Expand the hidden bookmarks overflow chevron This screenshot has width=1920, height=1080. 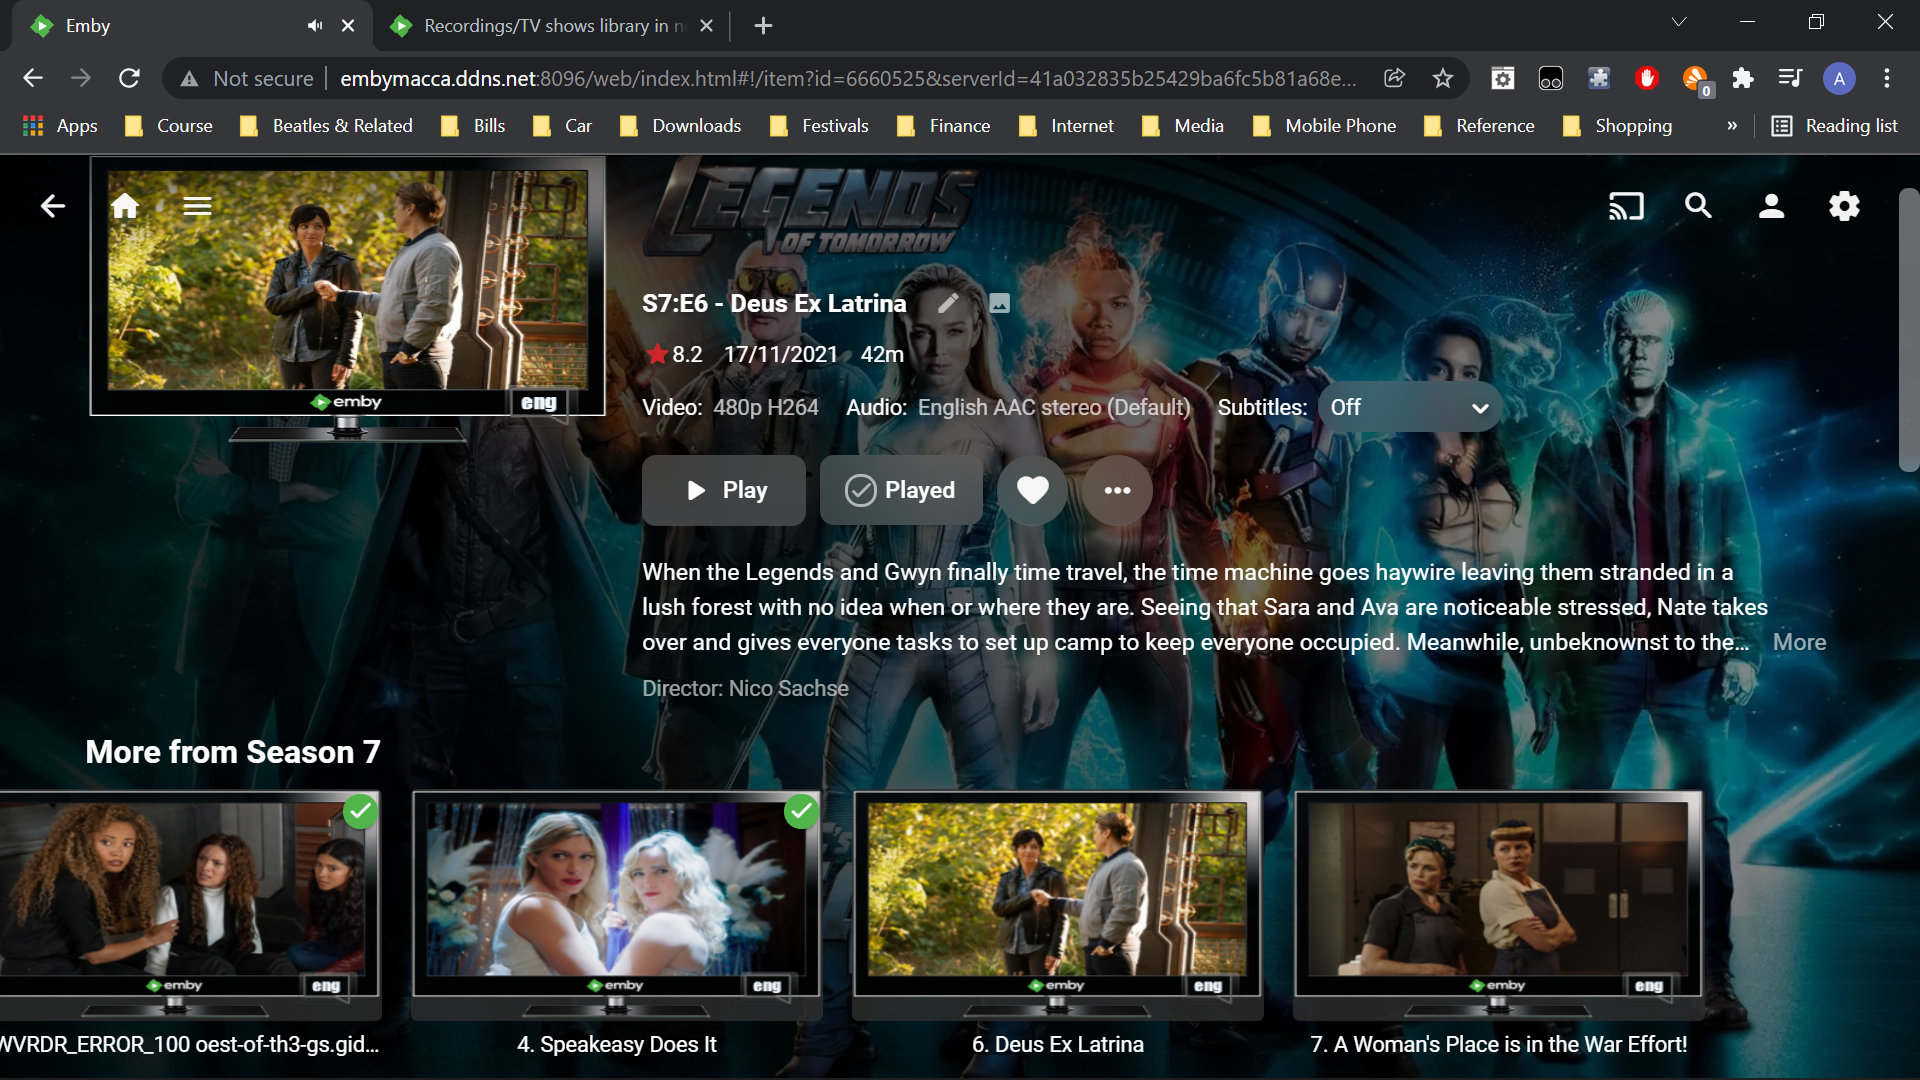pyautogui.click(x=1732, y=126)
